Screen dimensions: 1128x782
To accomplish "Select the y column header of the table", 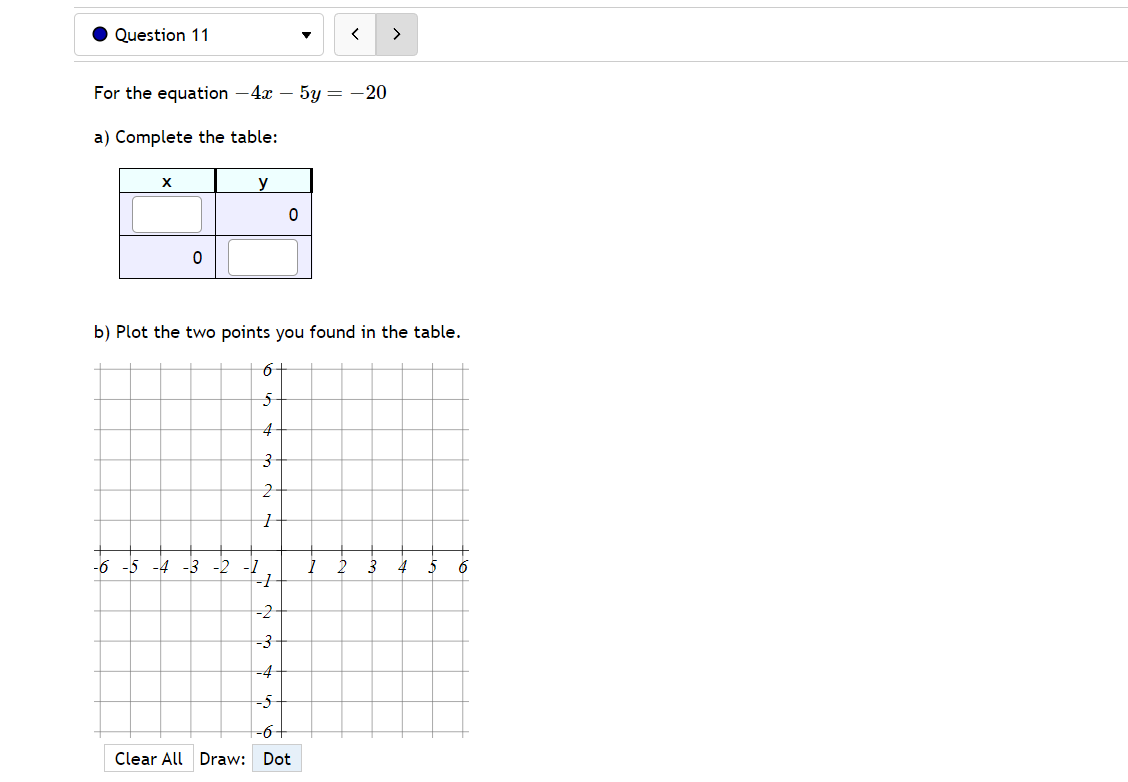I will coord(263,180).
